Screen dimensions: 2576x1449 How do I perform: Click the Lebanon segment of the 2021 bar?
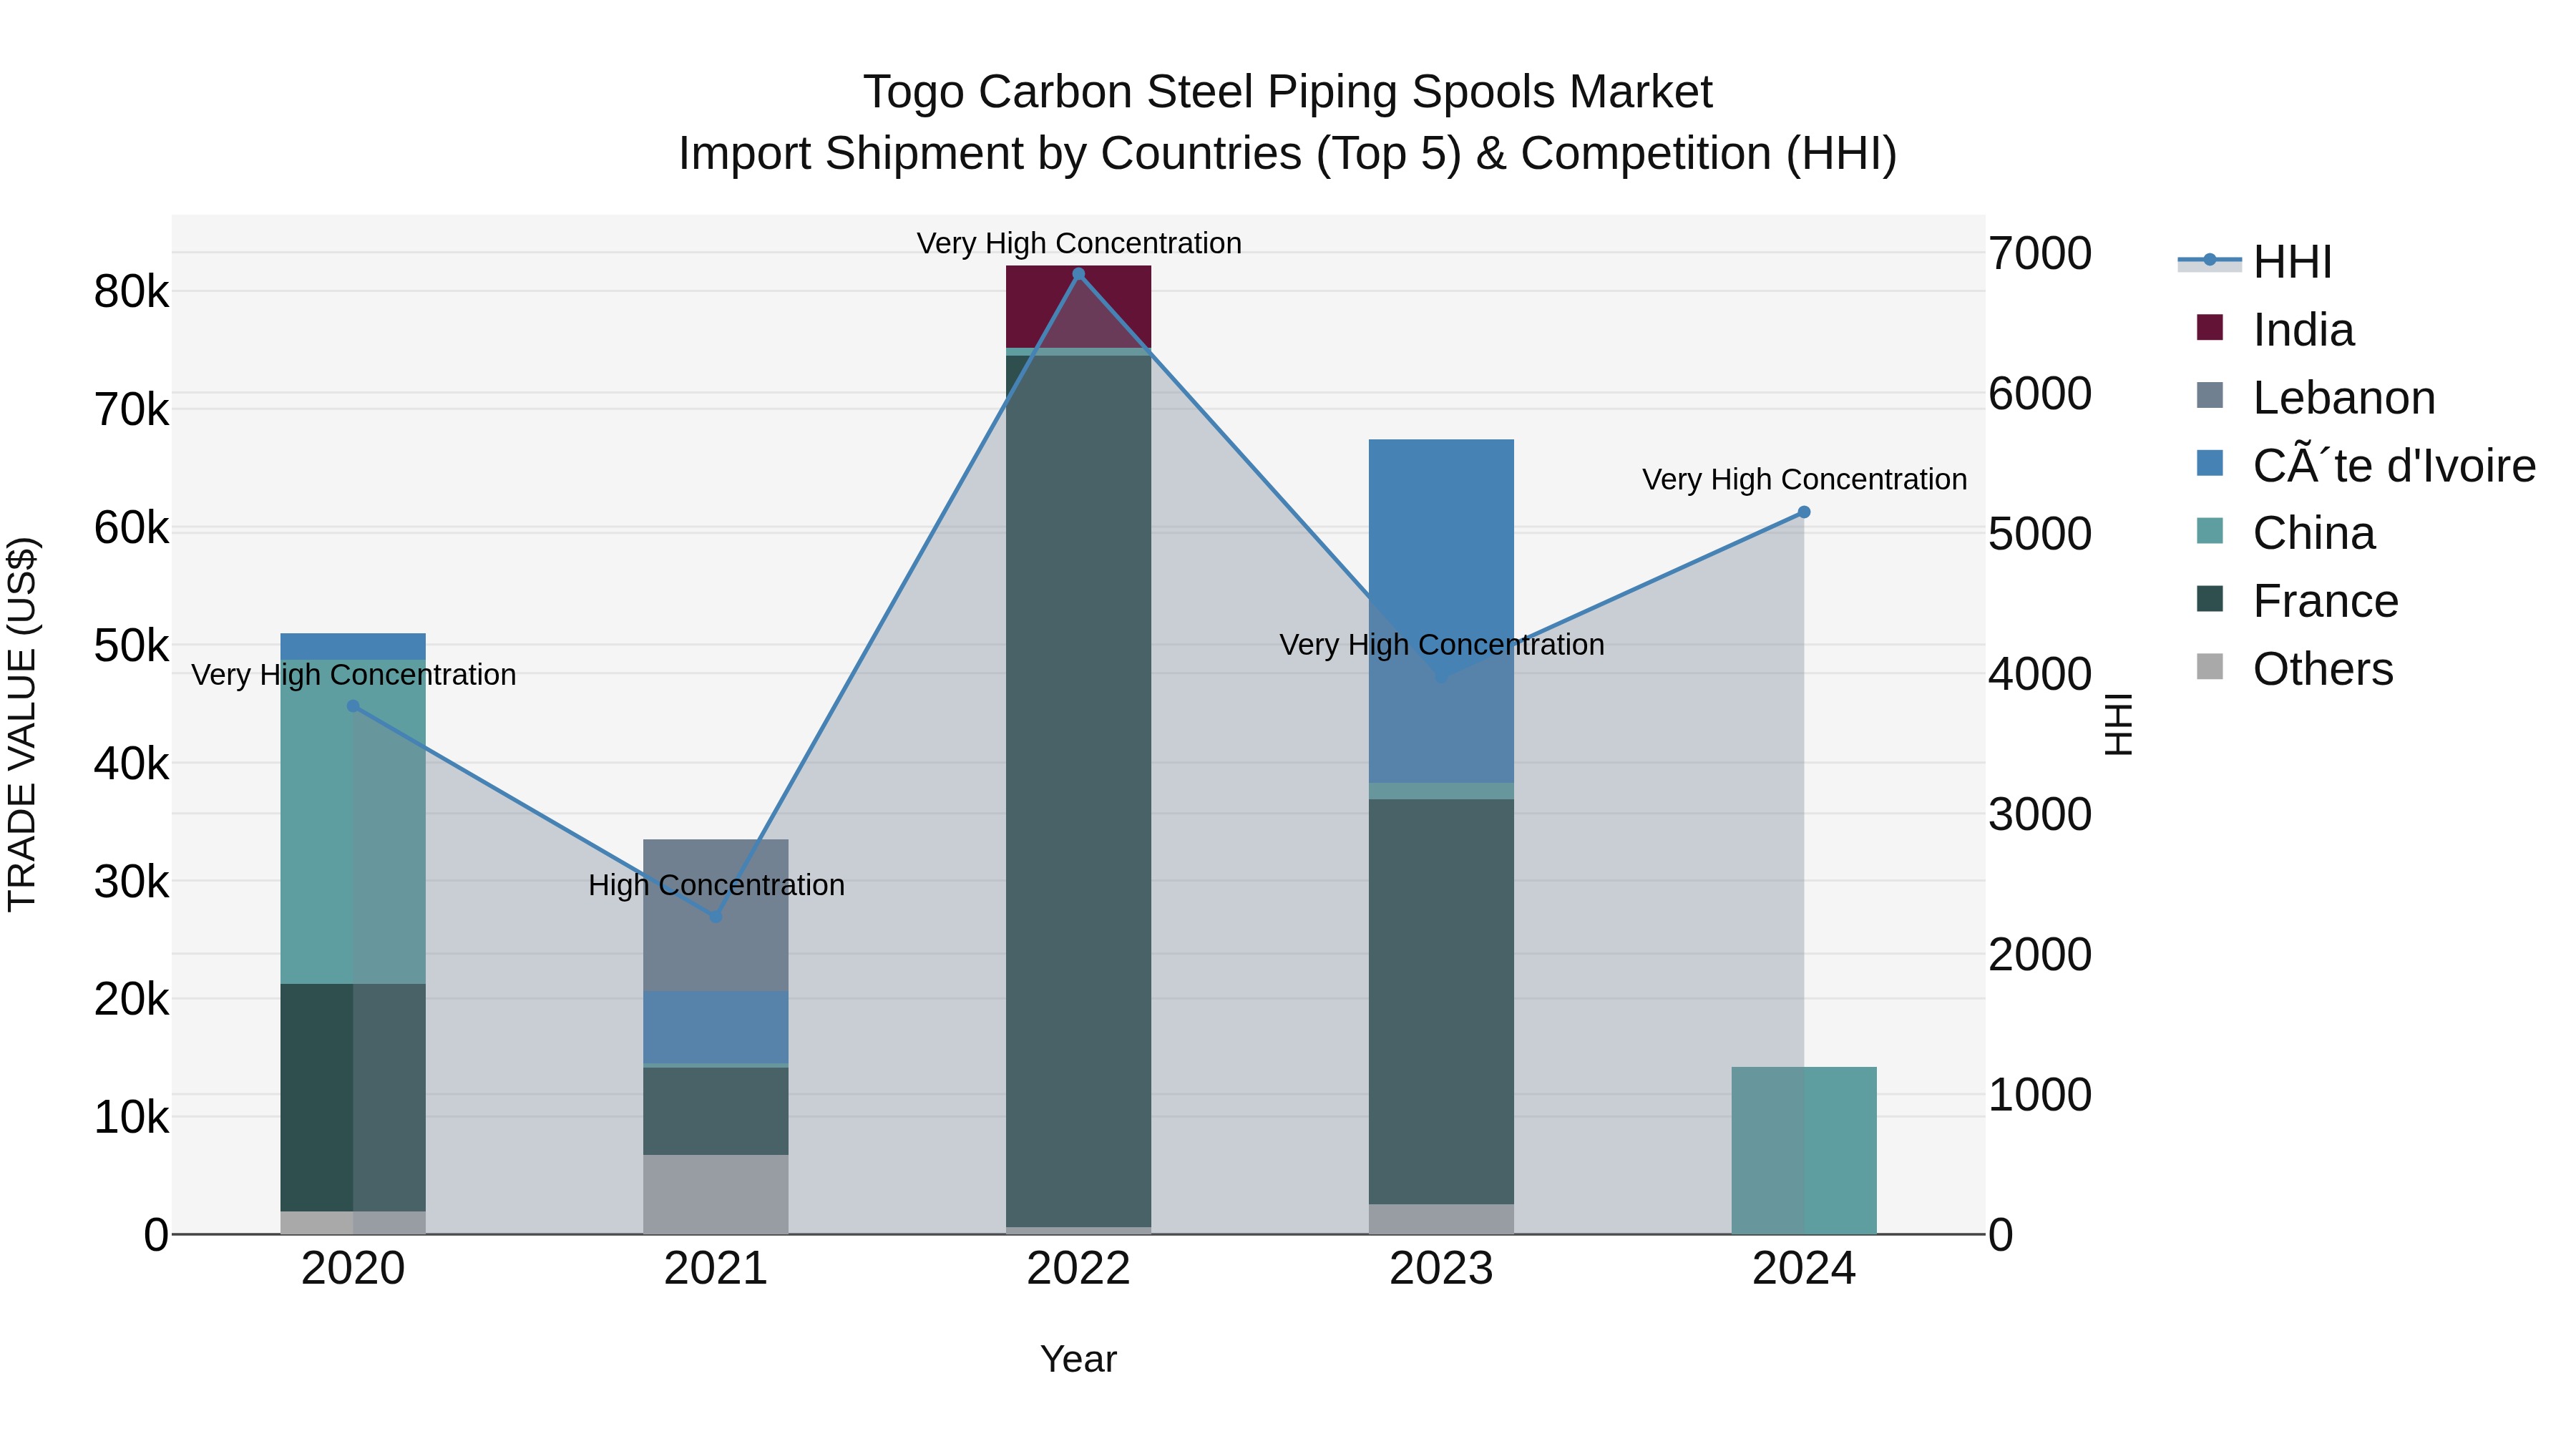click(x=716, y=915)
